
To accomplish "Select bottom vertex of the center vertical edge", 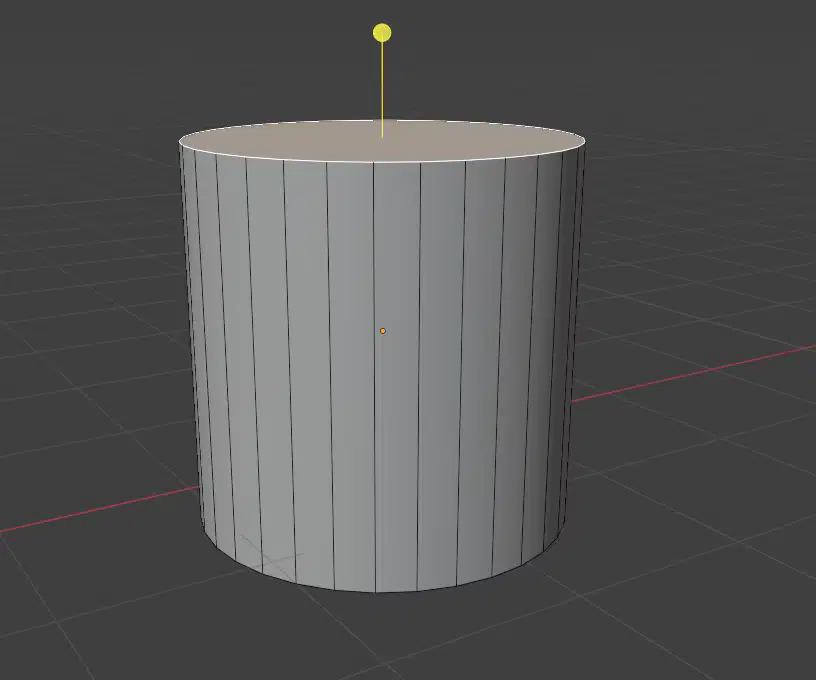I will [375, 592].
